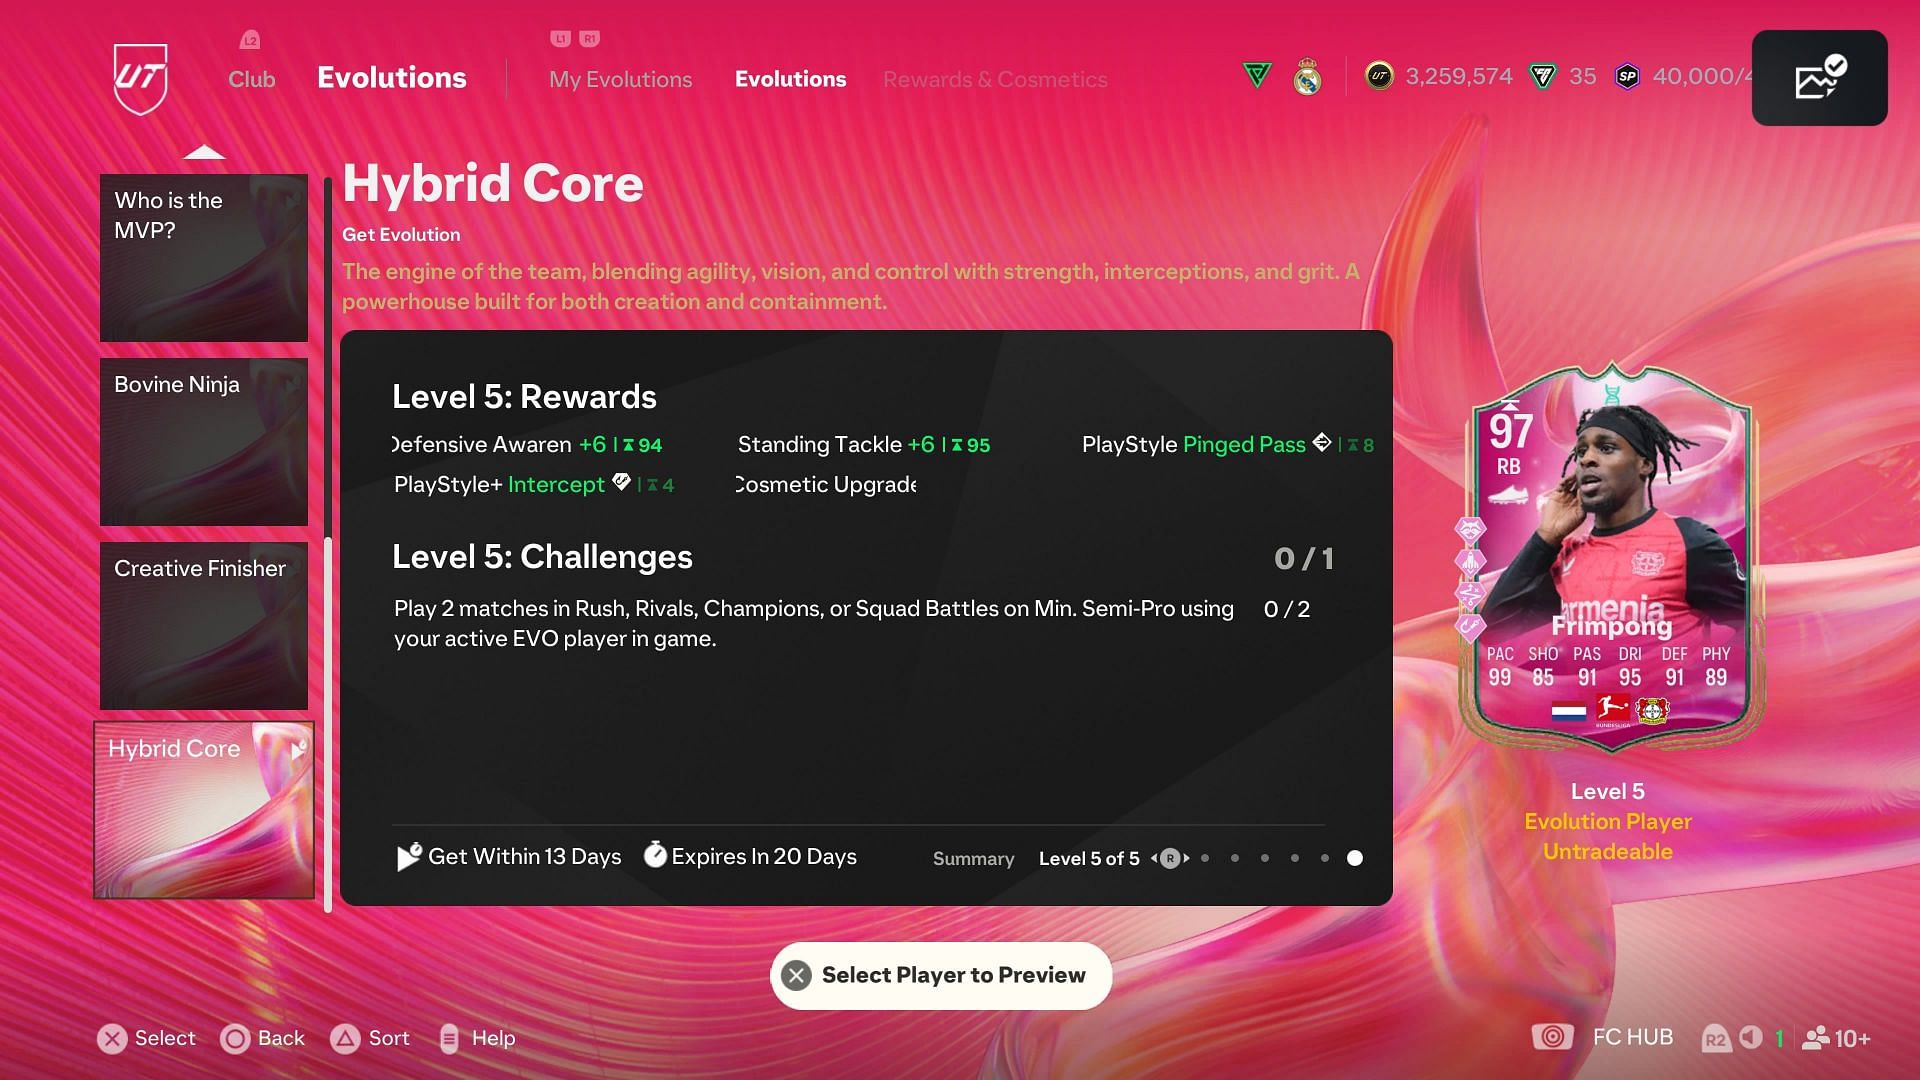This screenshot has height=1080, width=1920.
Task: Click the UT coins balance icon
Action: coord(1379,76)
